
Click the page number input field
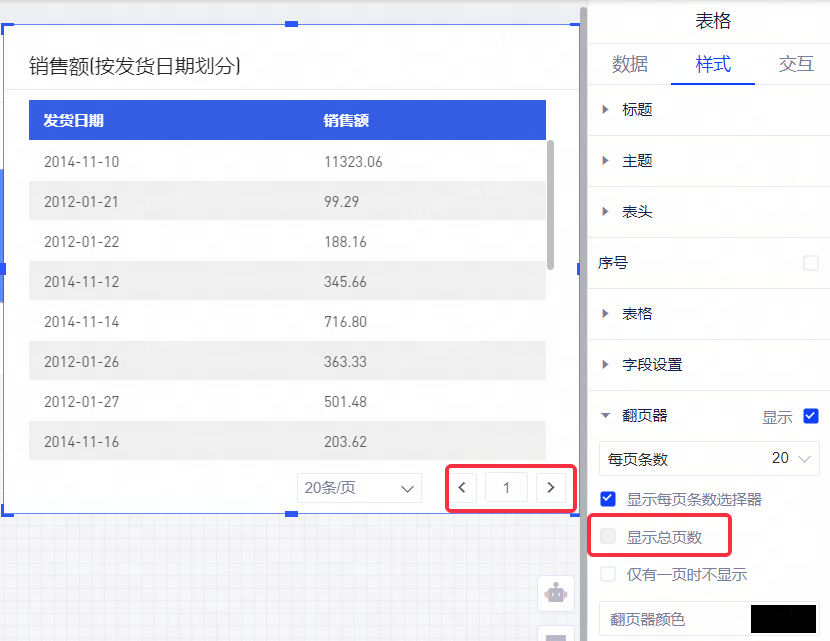[506, 488]
